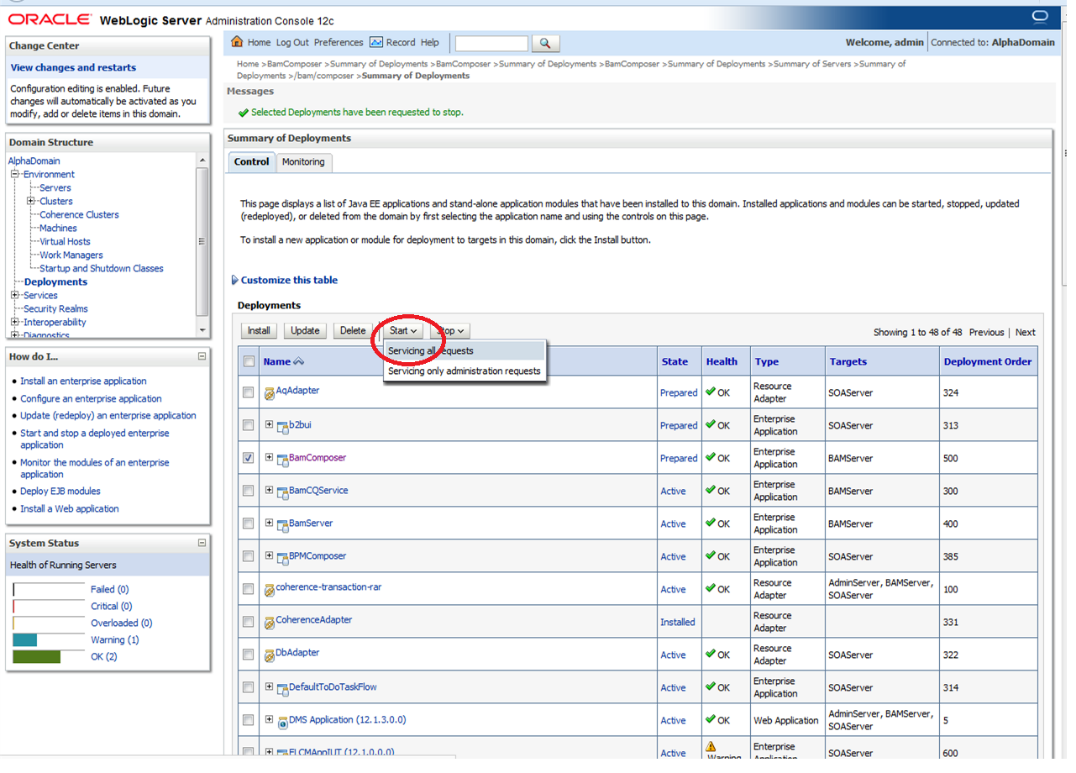Click the AqAdapter resource adapter icon

pos(270,393)
